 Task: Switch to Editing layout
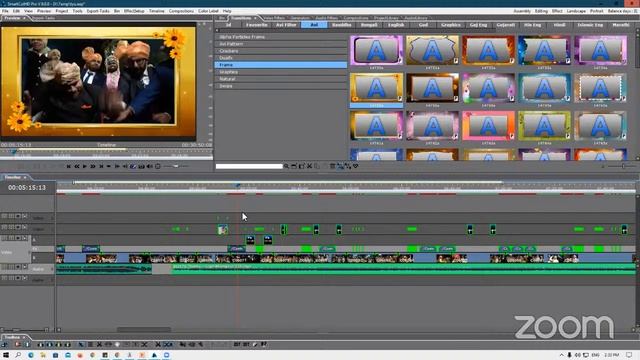pos(541,11)
